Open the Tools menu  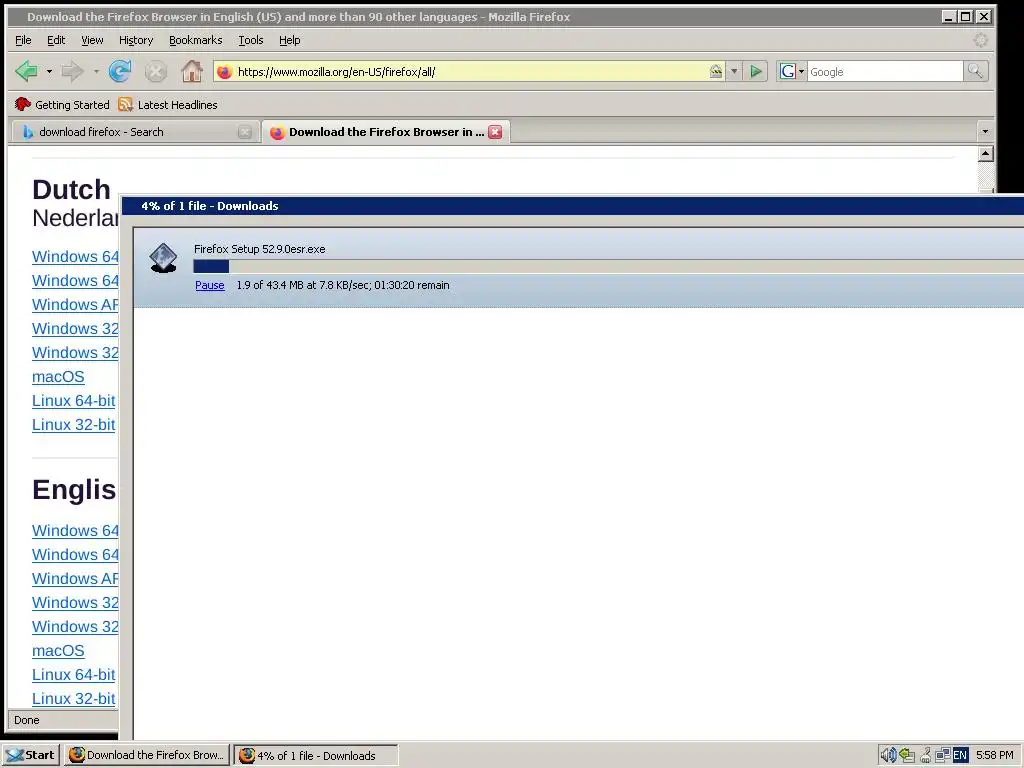pos(251,40)
